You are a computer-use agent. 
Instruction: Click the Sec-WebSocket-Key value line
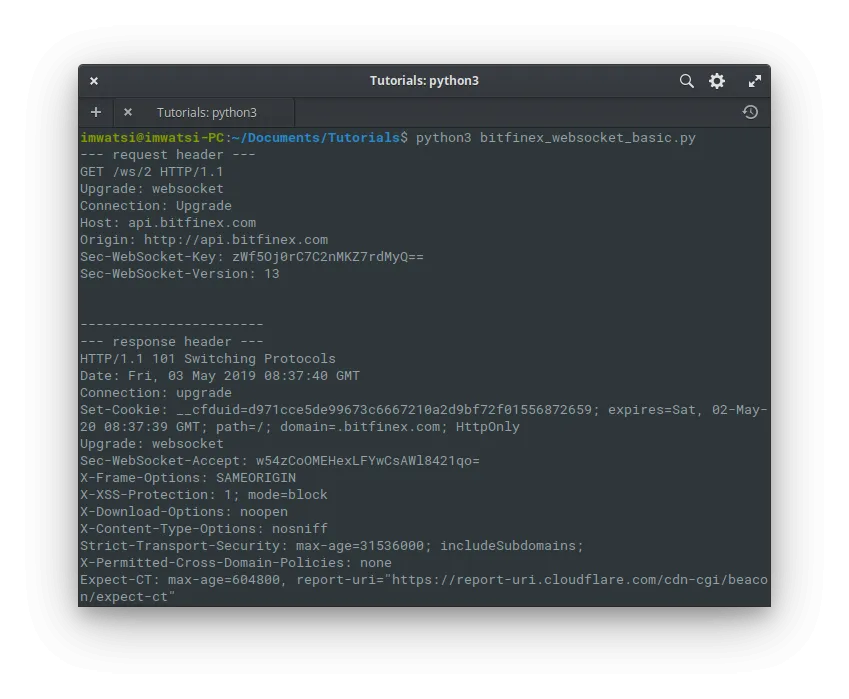(x=252, y=257)
